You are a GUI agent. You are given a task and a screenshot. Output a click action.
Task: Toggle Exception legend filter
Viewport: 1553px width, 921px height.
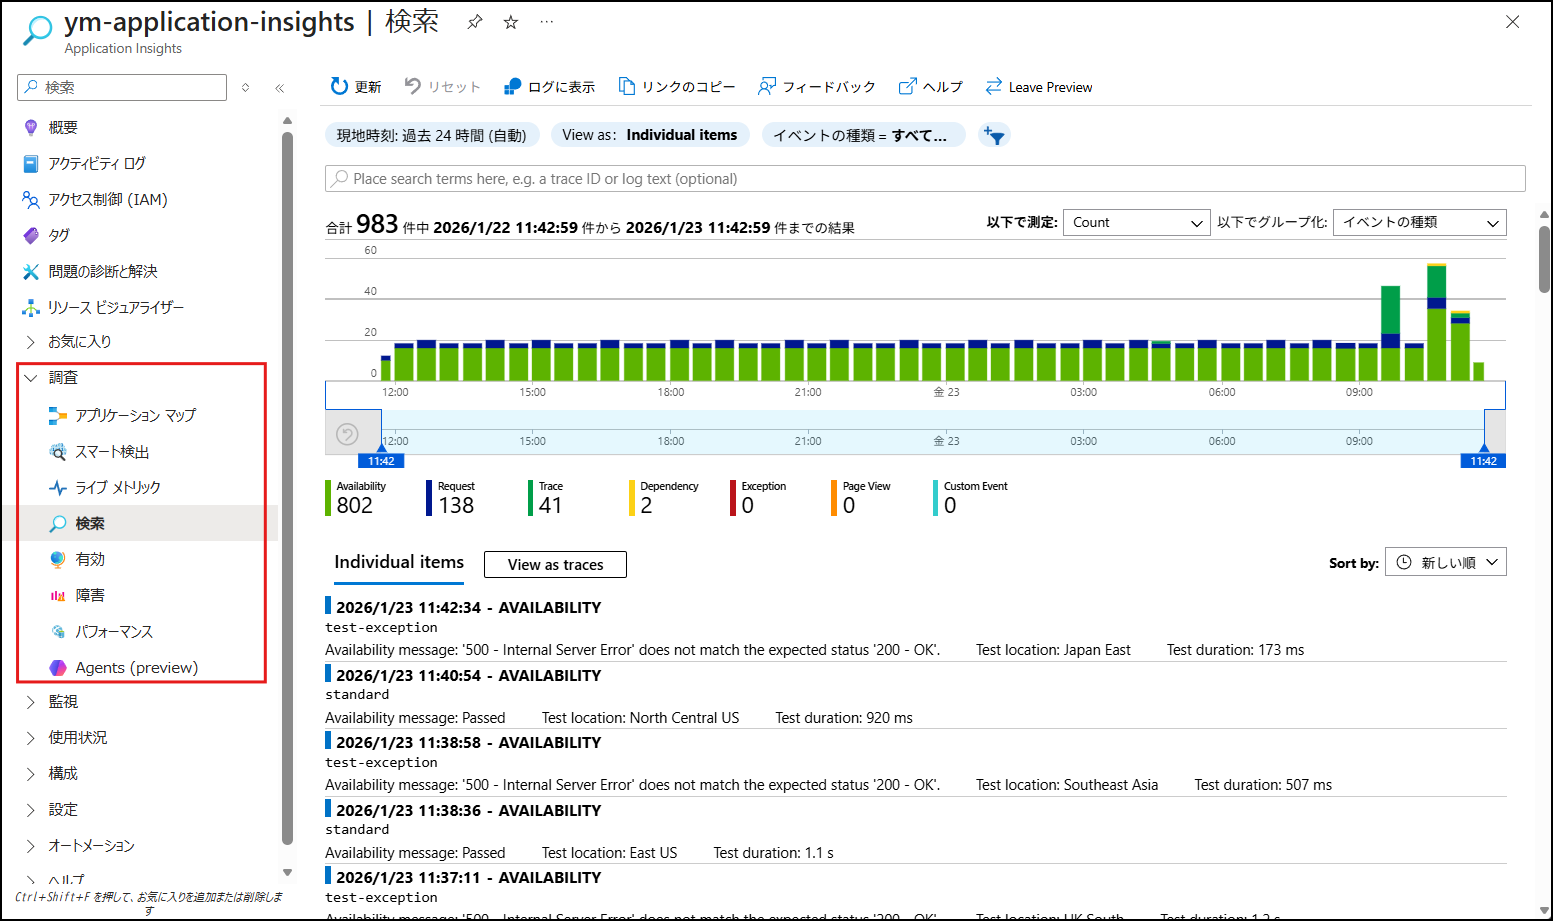759,498
